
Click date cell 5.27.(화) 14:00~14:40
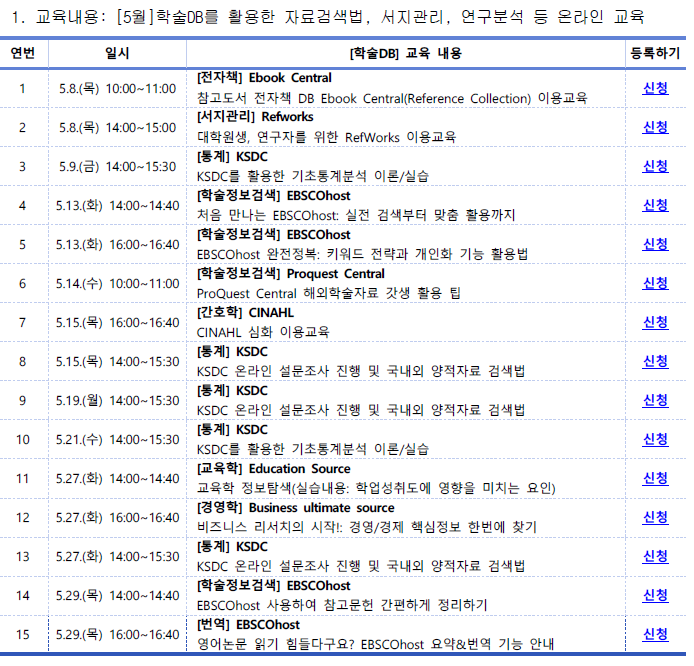117,478
